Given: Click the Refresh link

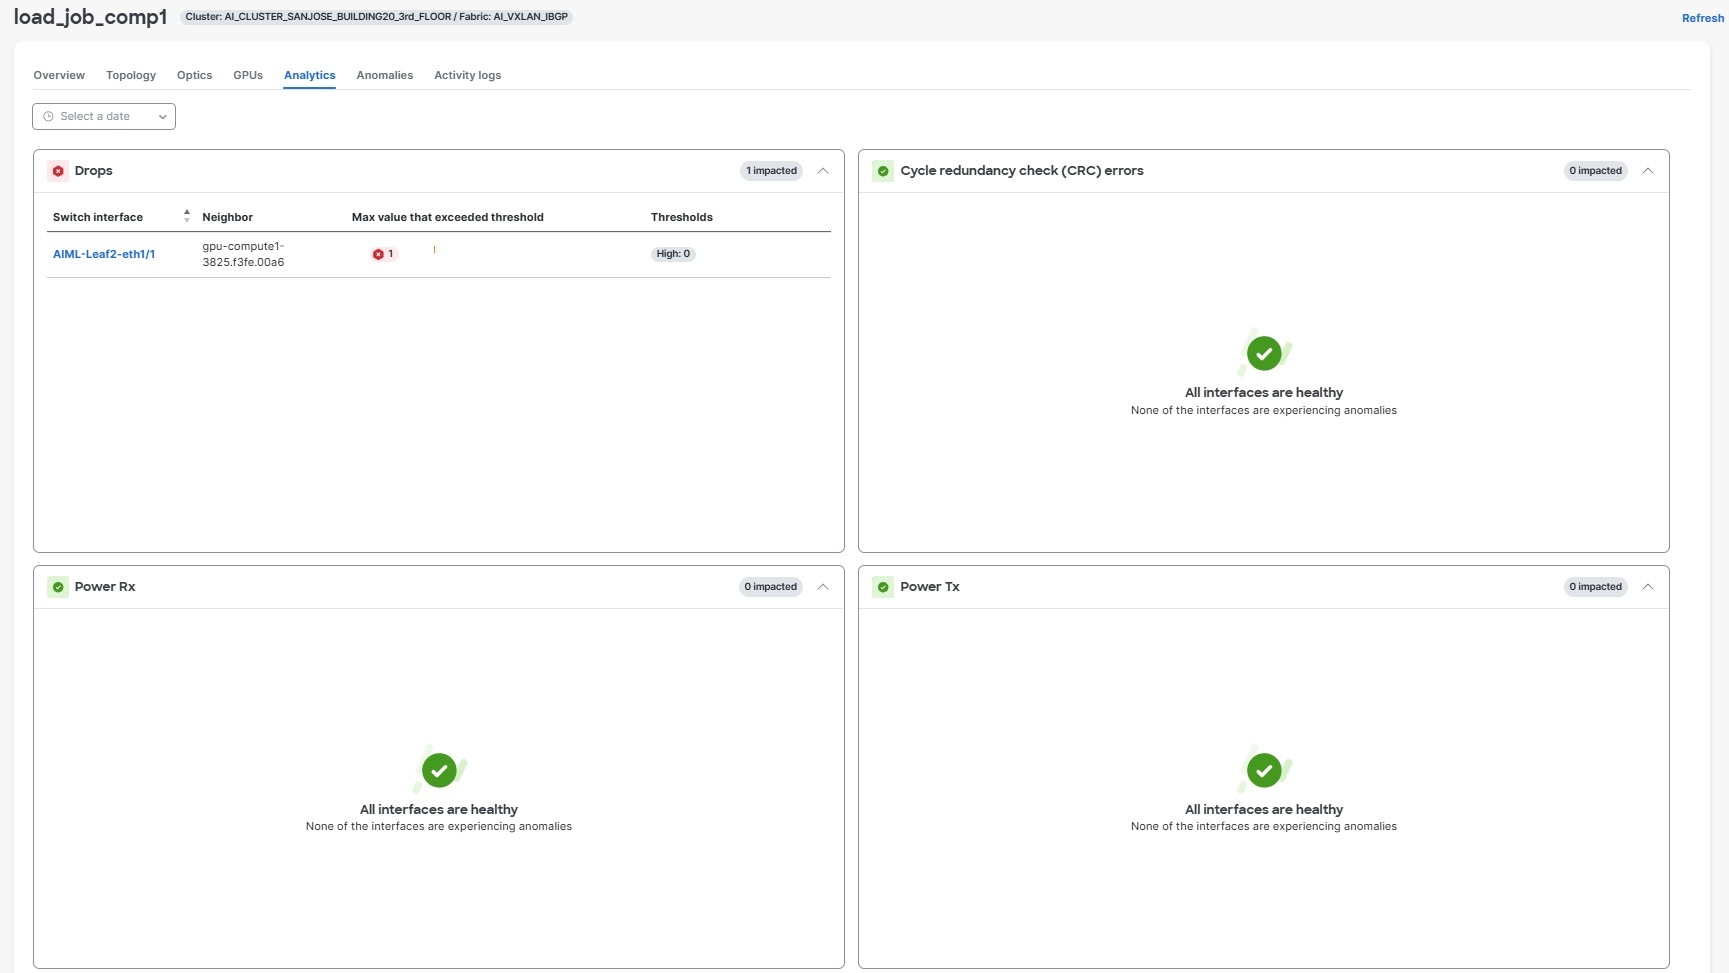Looking at the screenshot, I should (1702, 18).
